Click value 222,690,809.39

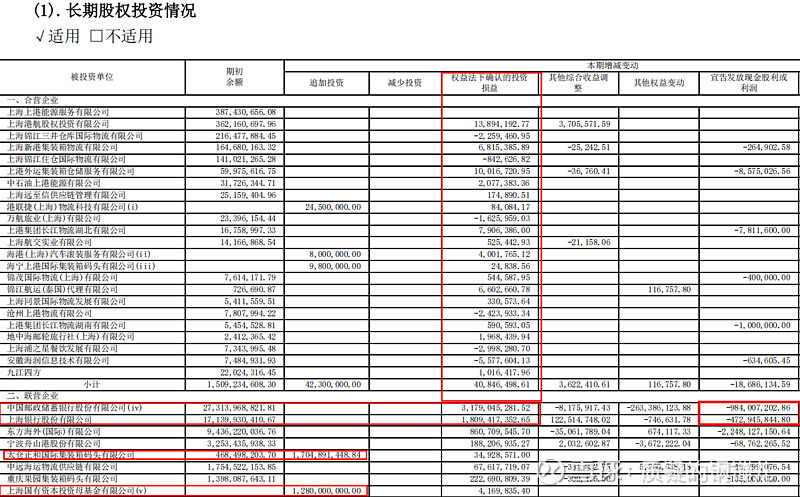click(498, 479)
